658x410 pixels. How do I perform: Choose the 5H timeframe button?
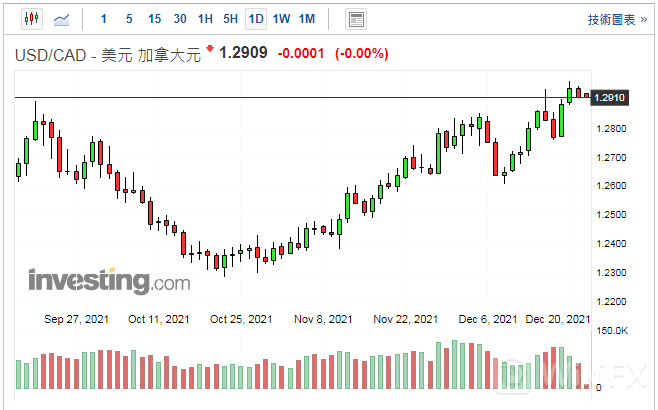click(x=230, y=19)
